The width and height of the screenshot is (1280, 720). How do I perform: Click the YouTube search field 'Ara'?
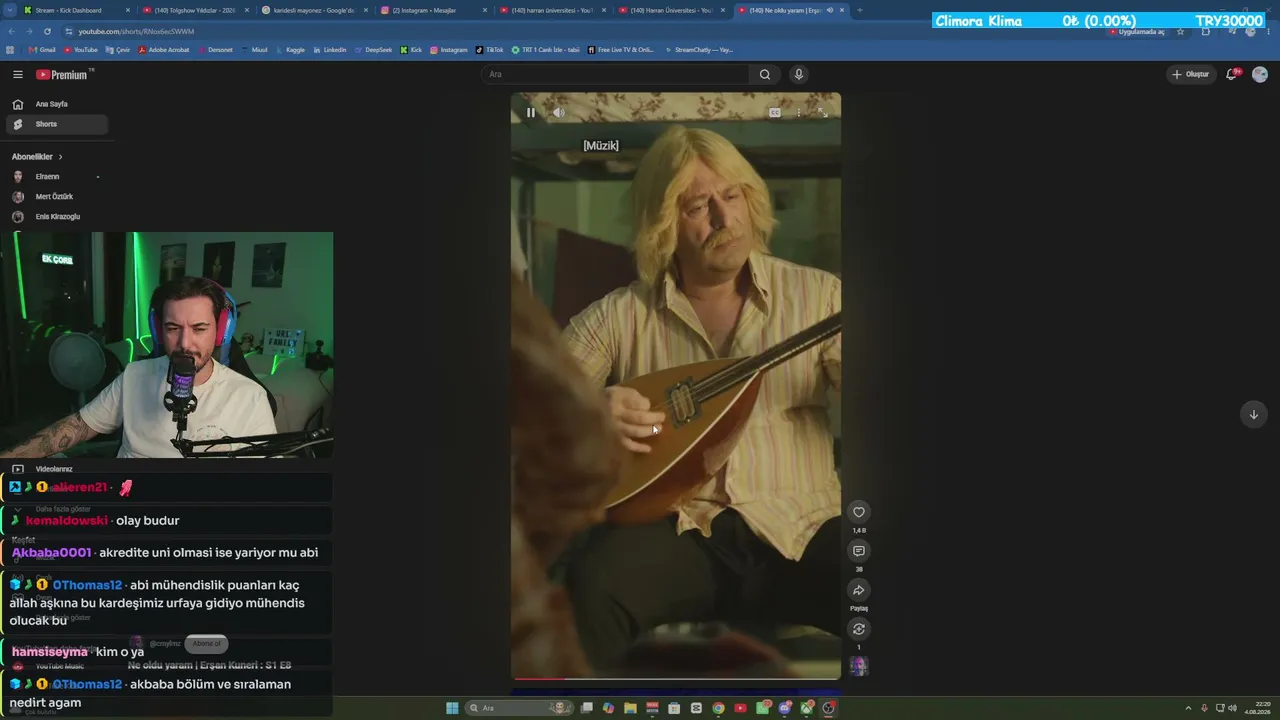(615, 74)
